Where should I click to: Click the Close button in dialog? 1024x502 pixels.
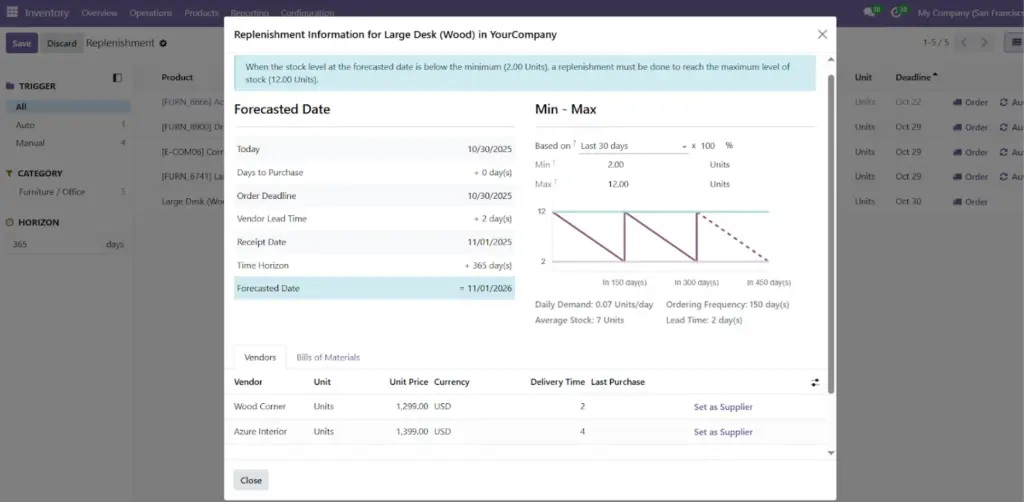[x=251, y=480]
